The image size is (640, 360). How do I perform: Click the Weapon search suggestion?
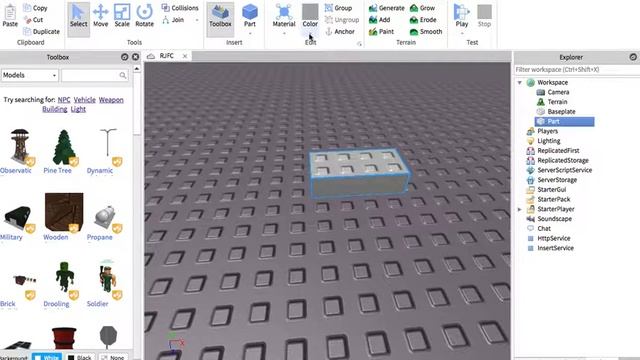(111, 100)
